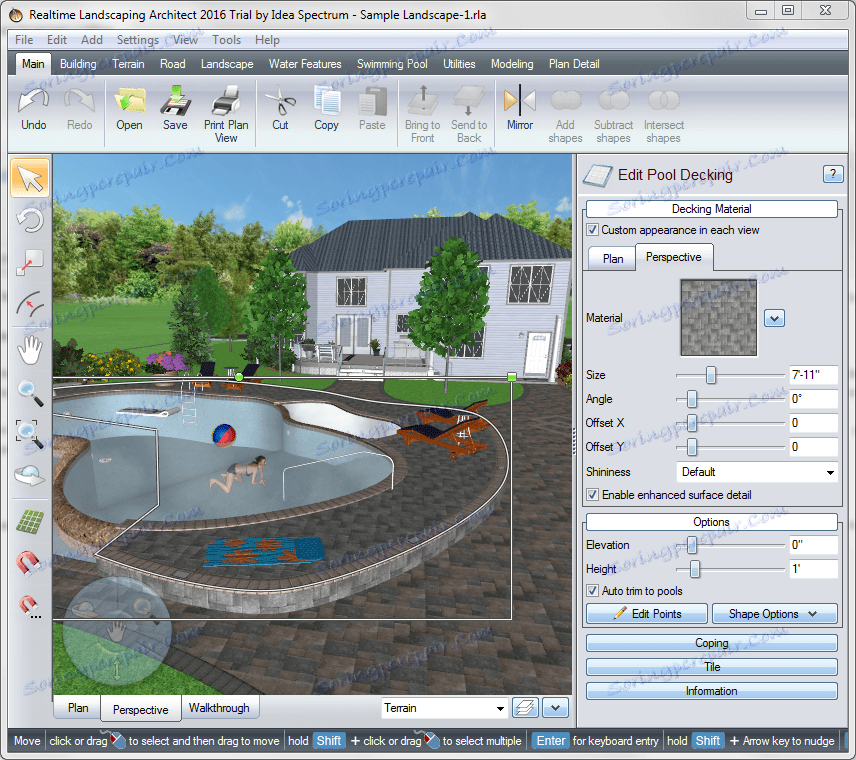Select the scale tool with red arrow
The image size is (856, 760).
tap(30, 263)
